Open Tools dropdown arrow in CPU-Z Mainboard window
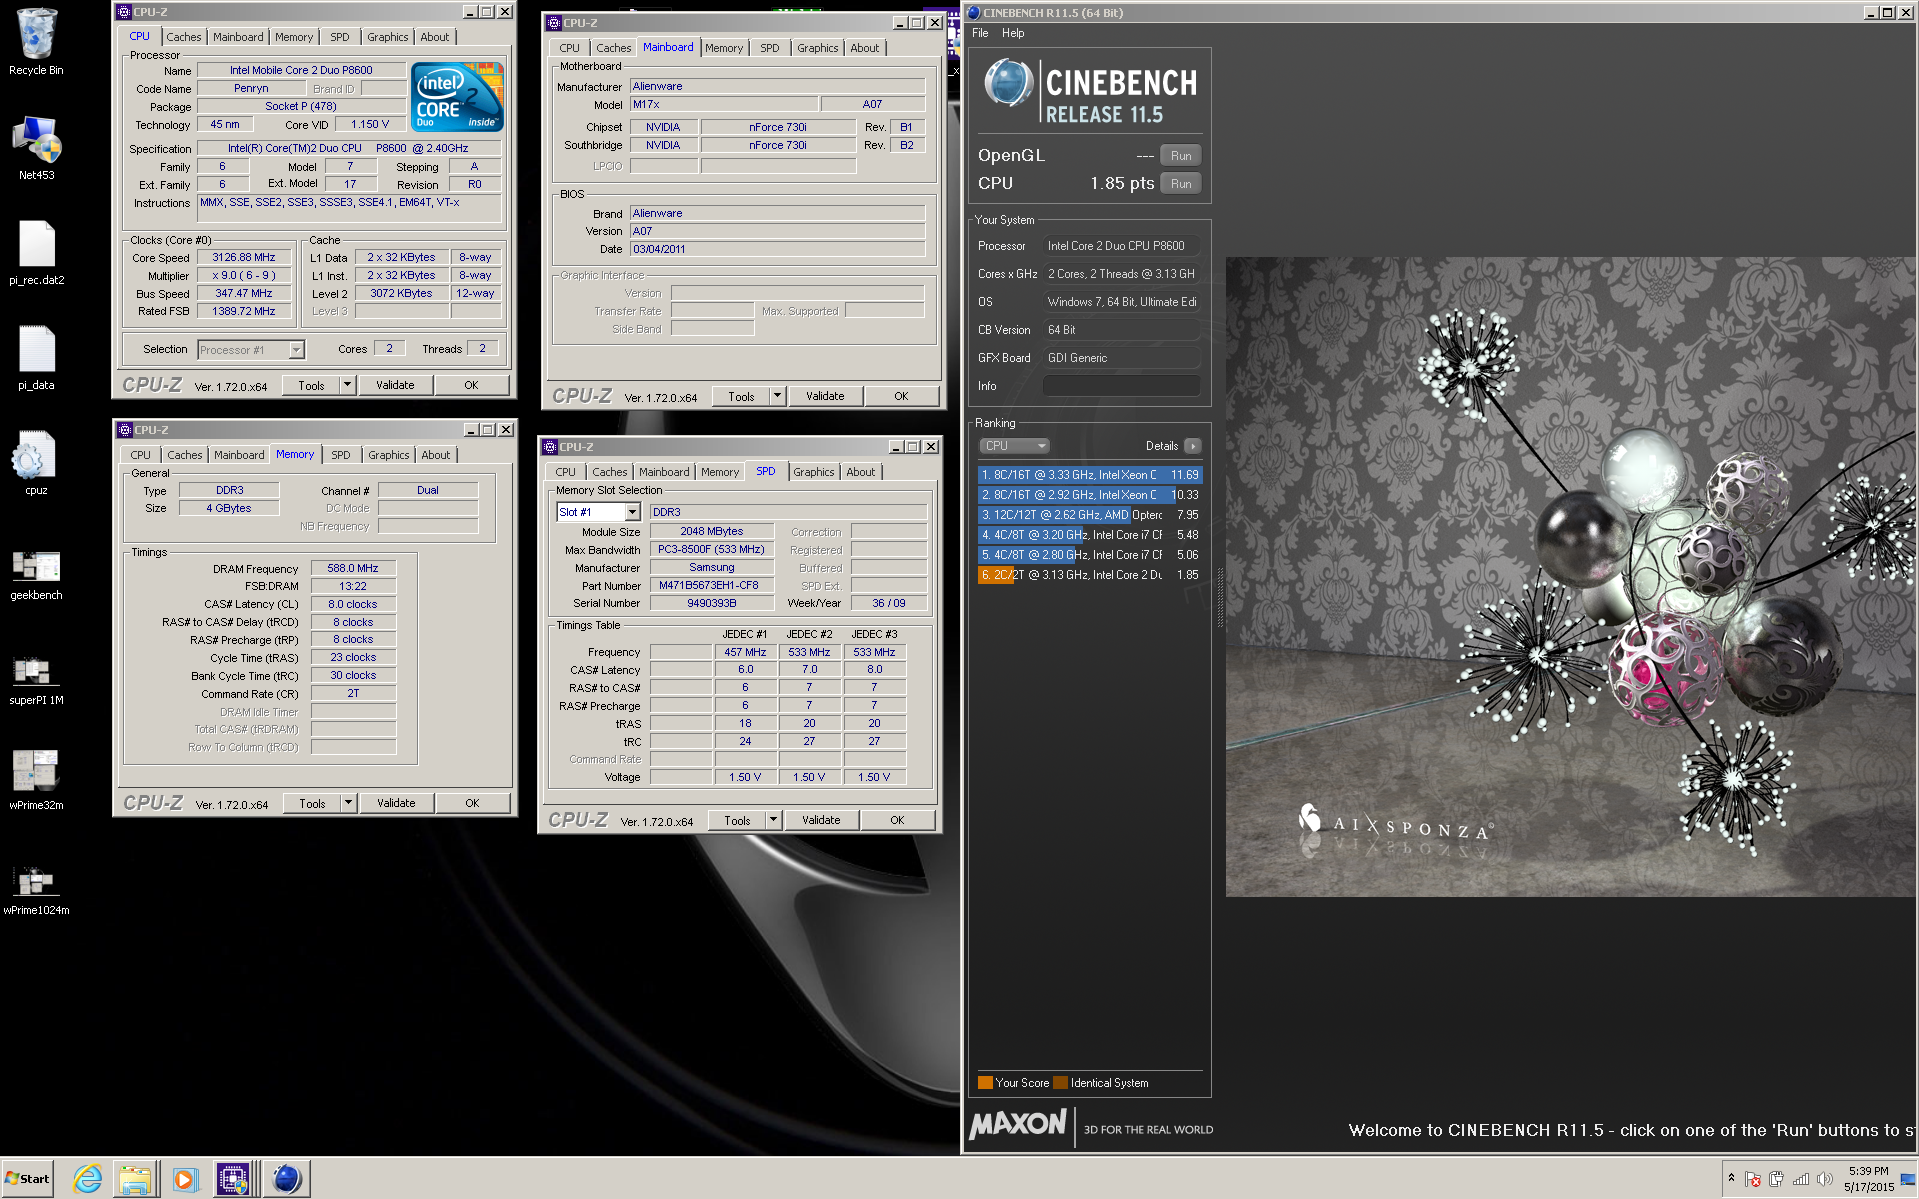Screen dimensions: 1919x1199 [778, 396]
